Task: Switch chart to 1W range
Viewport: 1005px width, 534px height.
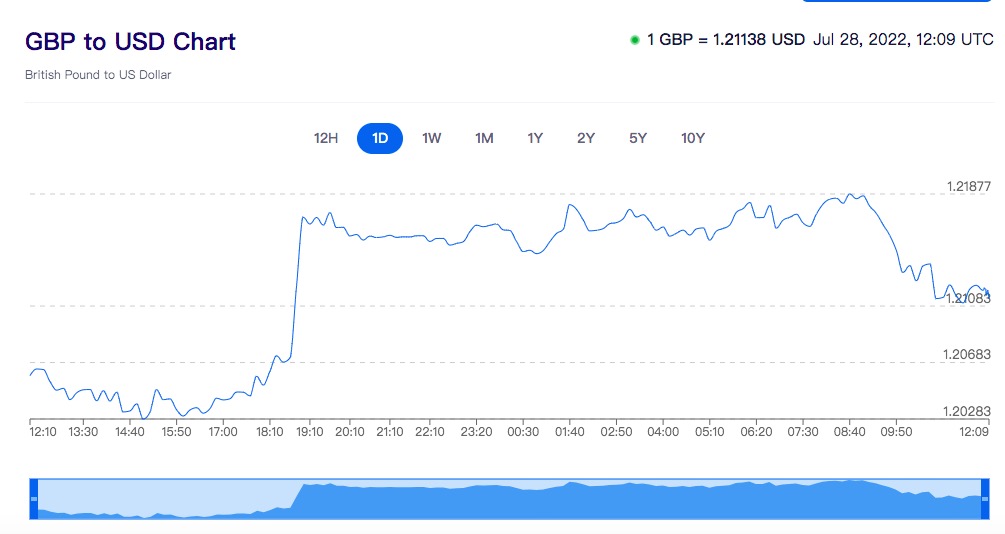Action: [x=431, y=138]
